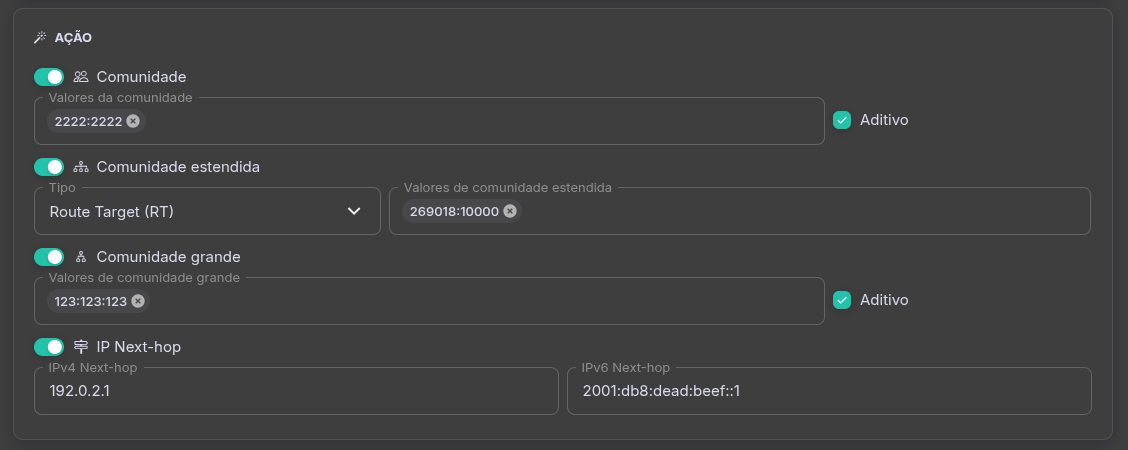
Task: Click the IP Next-hop signpost icon
Action: [x=81, y=347]
